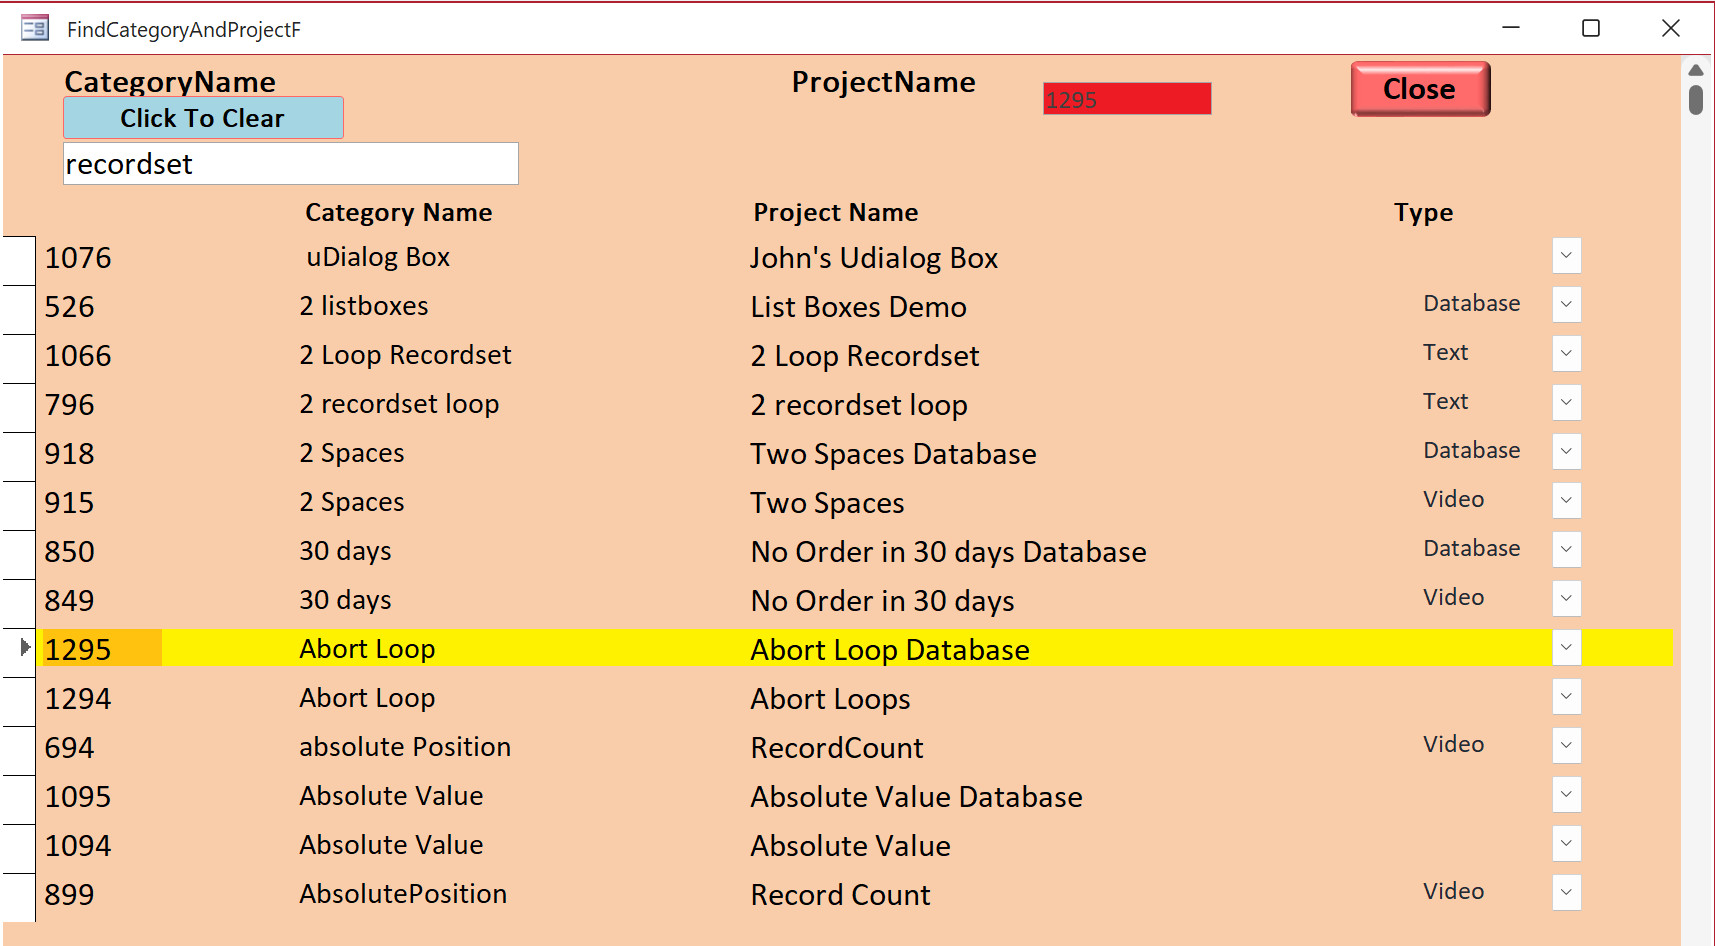Click the Access form icon in title bar
This screenshot has height=946, width=1715.
click(x=35, y=28)
